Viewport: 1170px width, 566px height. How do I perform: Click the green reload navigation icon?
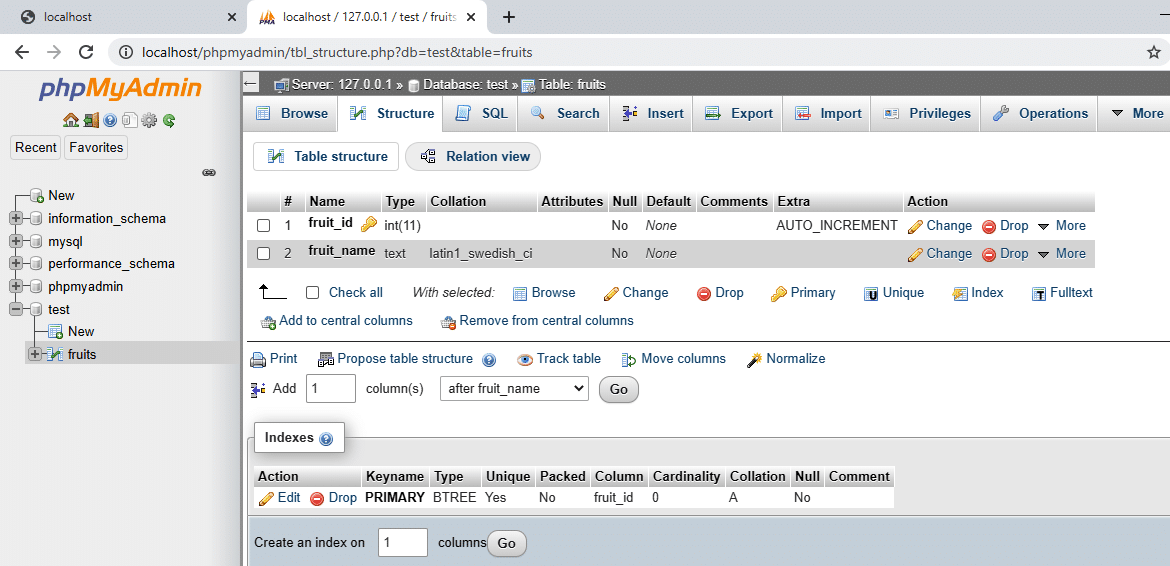tap(169, 120)
